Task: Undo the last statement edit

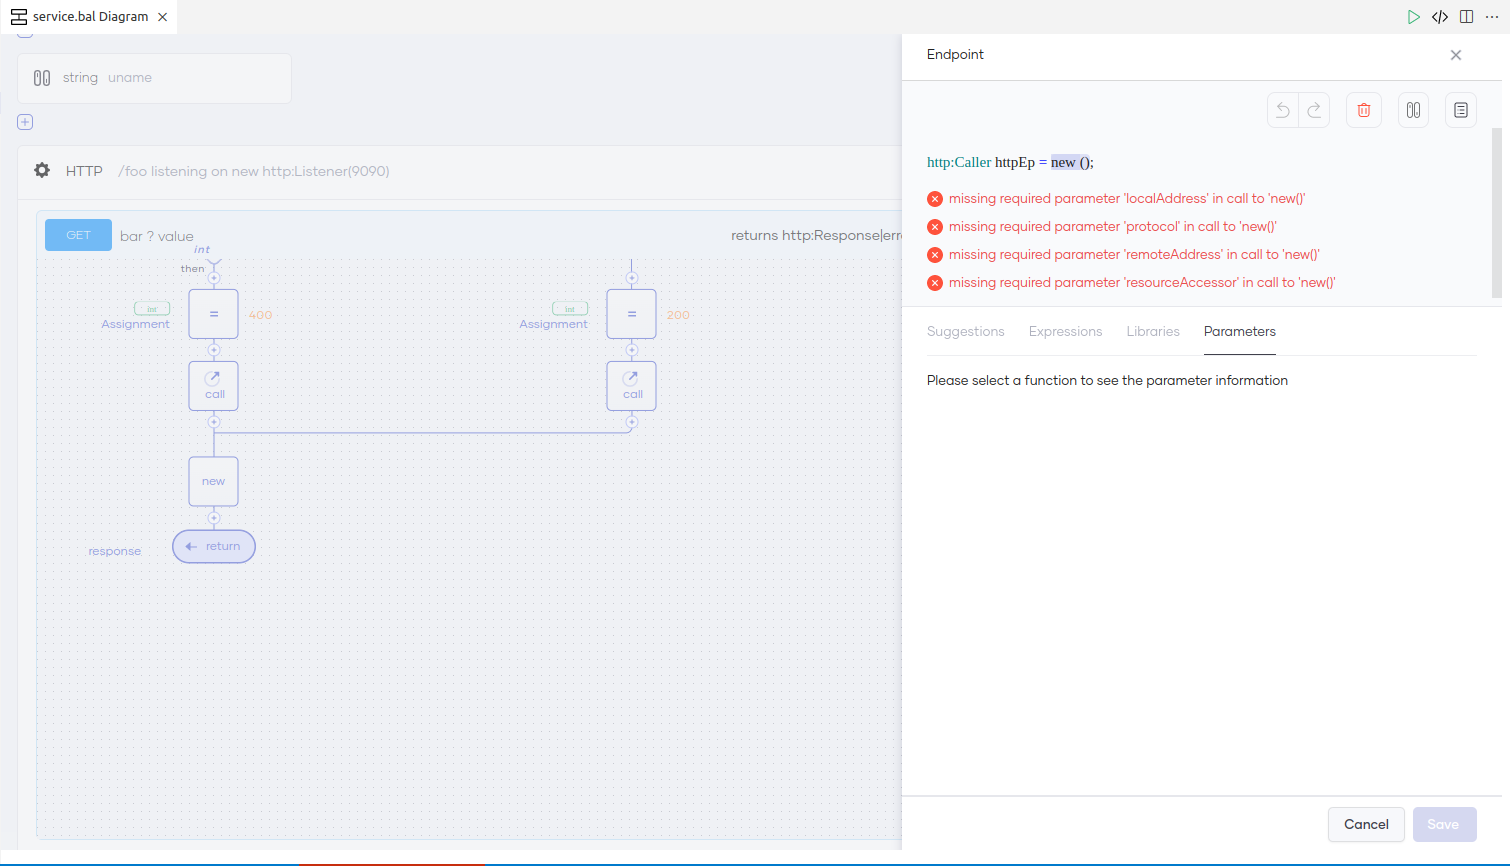Action: (1283, 110)
